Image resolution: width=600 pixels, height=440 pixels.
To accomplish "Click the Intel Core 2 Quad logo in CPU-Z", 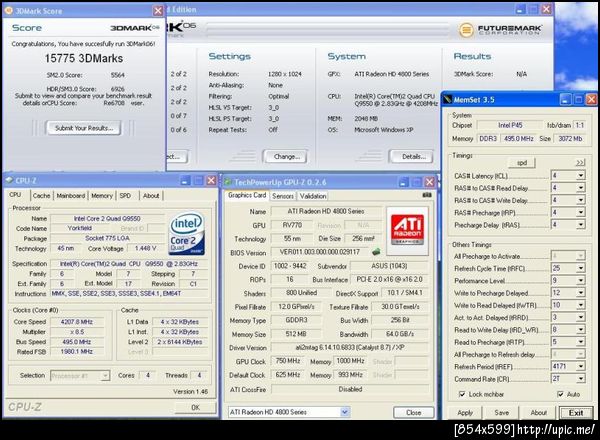I will (x=187, y=233).
